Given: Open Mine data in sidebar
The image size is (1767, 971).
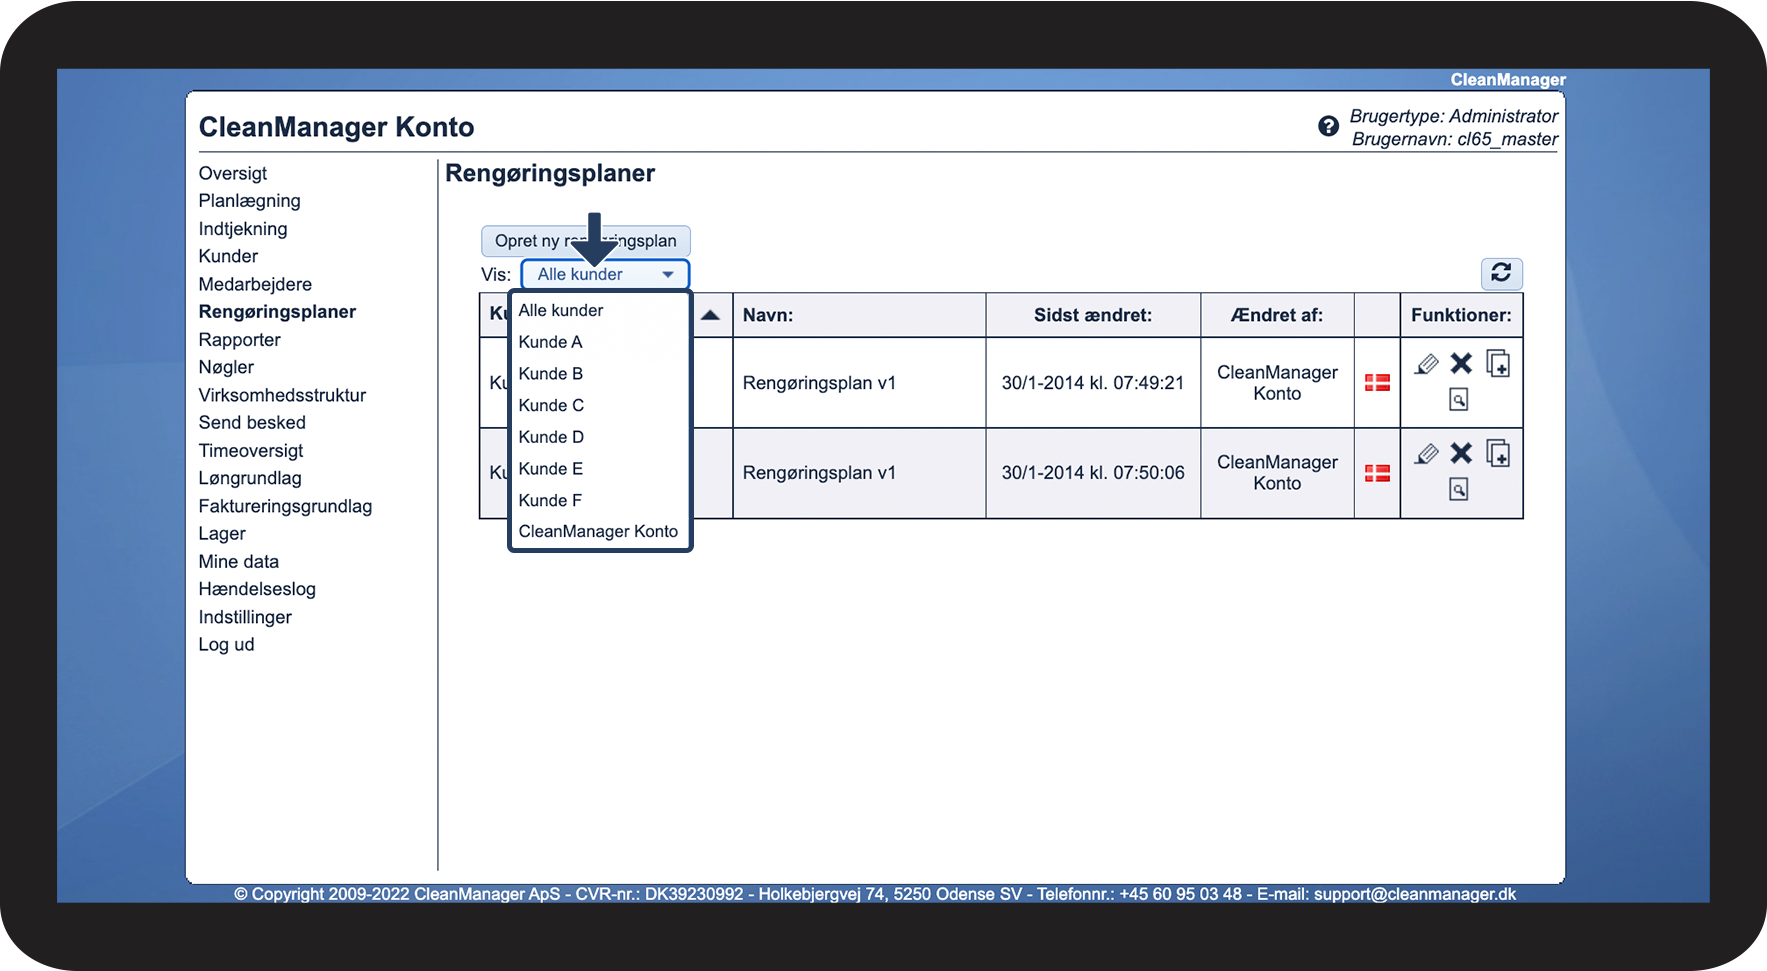Looking at the screenshot, I should click(x=239, y=562).
